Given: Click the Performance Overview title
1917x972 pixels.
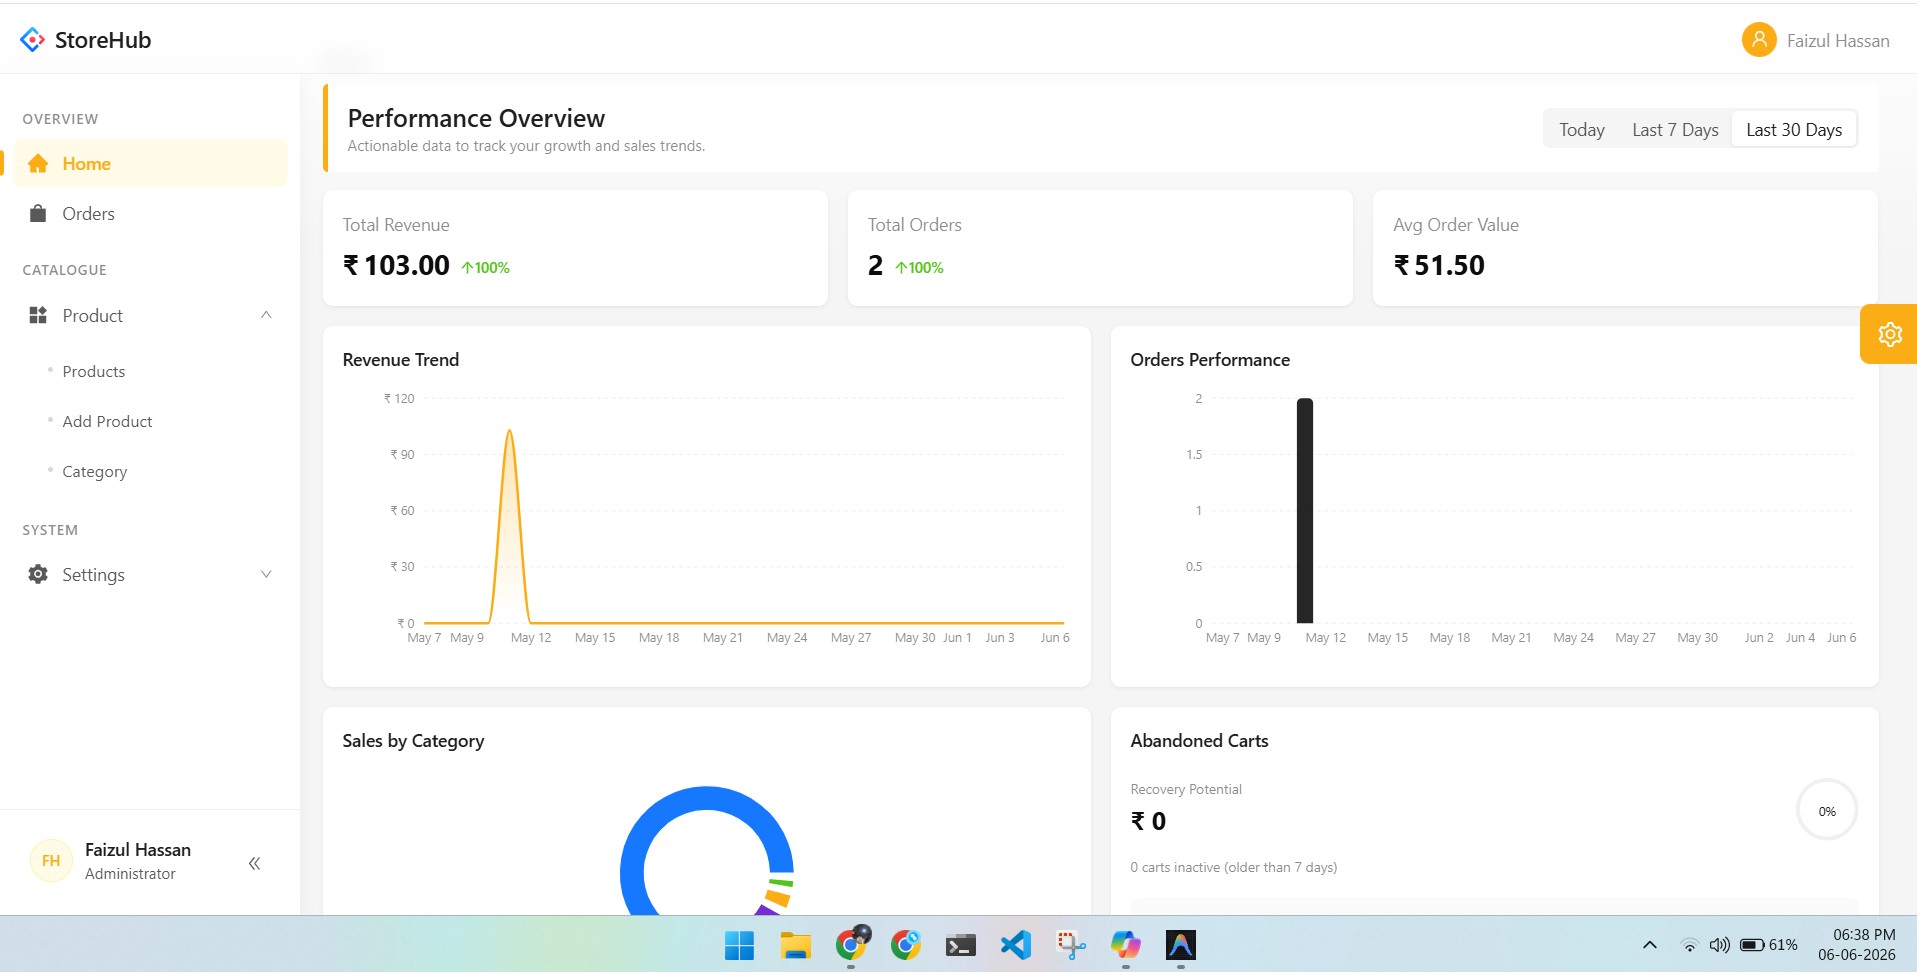Looking at the screenshot, I should (x=476, y=118).
